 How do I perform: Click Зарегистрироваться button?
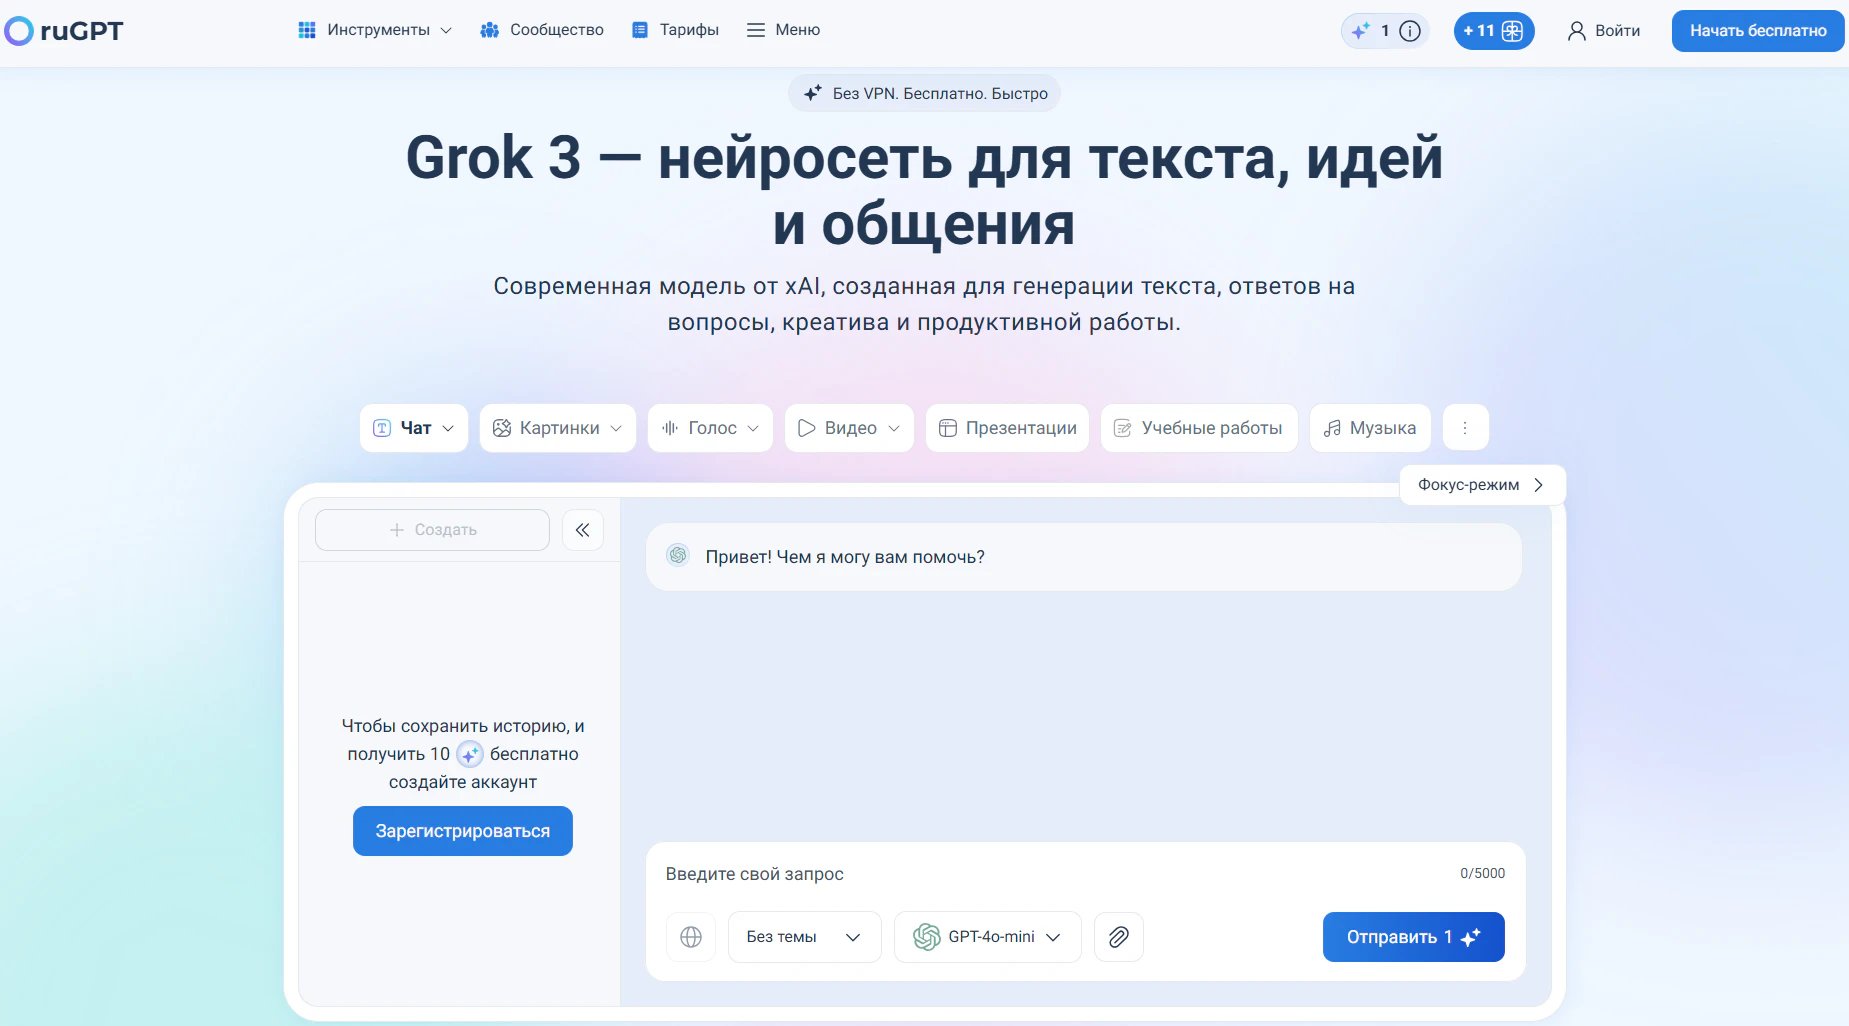coord(463,831)
